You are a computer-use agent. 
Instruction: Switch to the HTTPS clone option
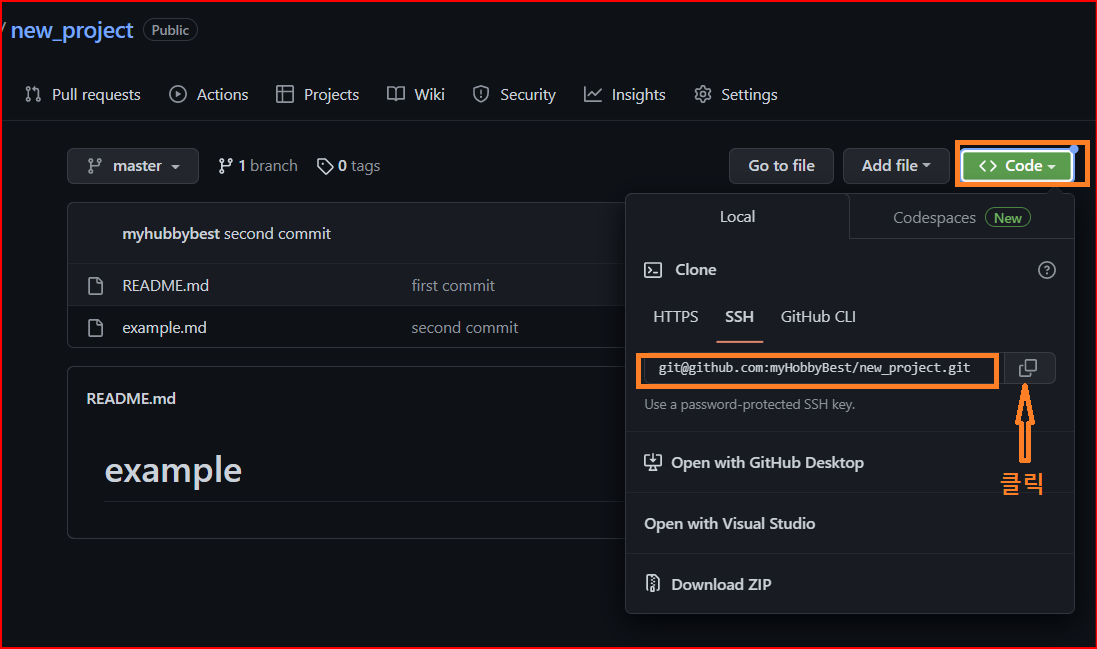(x=676, y=317)
